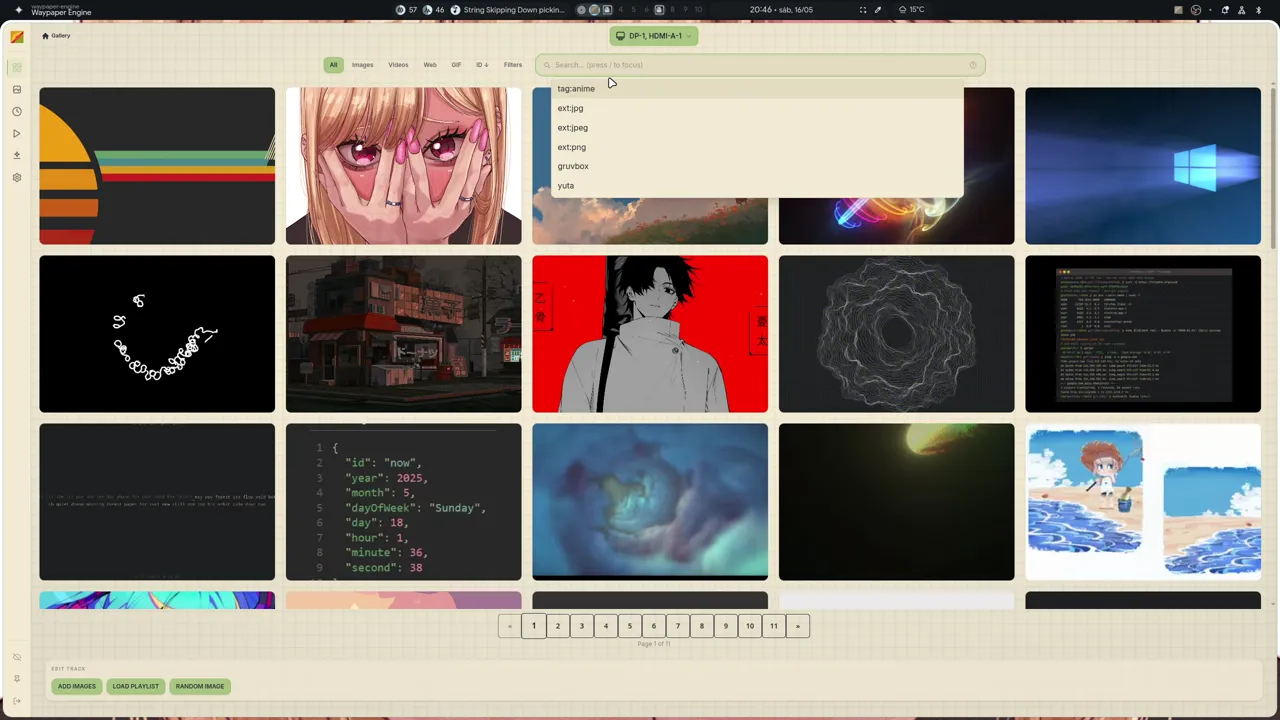This screenshot has height=720, width=1280.
Task: Open the clock history icon in sidebar
Action: (17, 111)
